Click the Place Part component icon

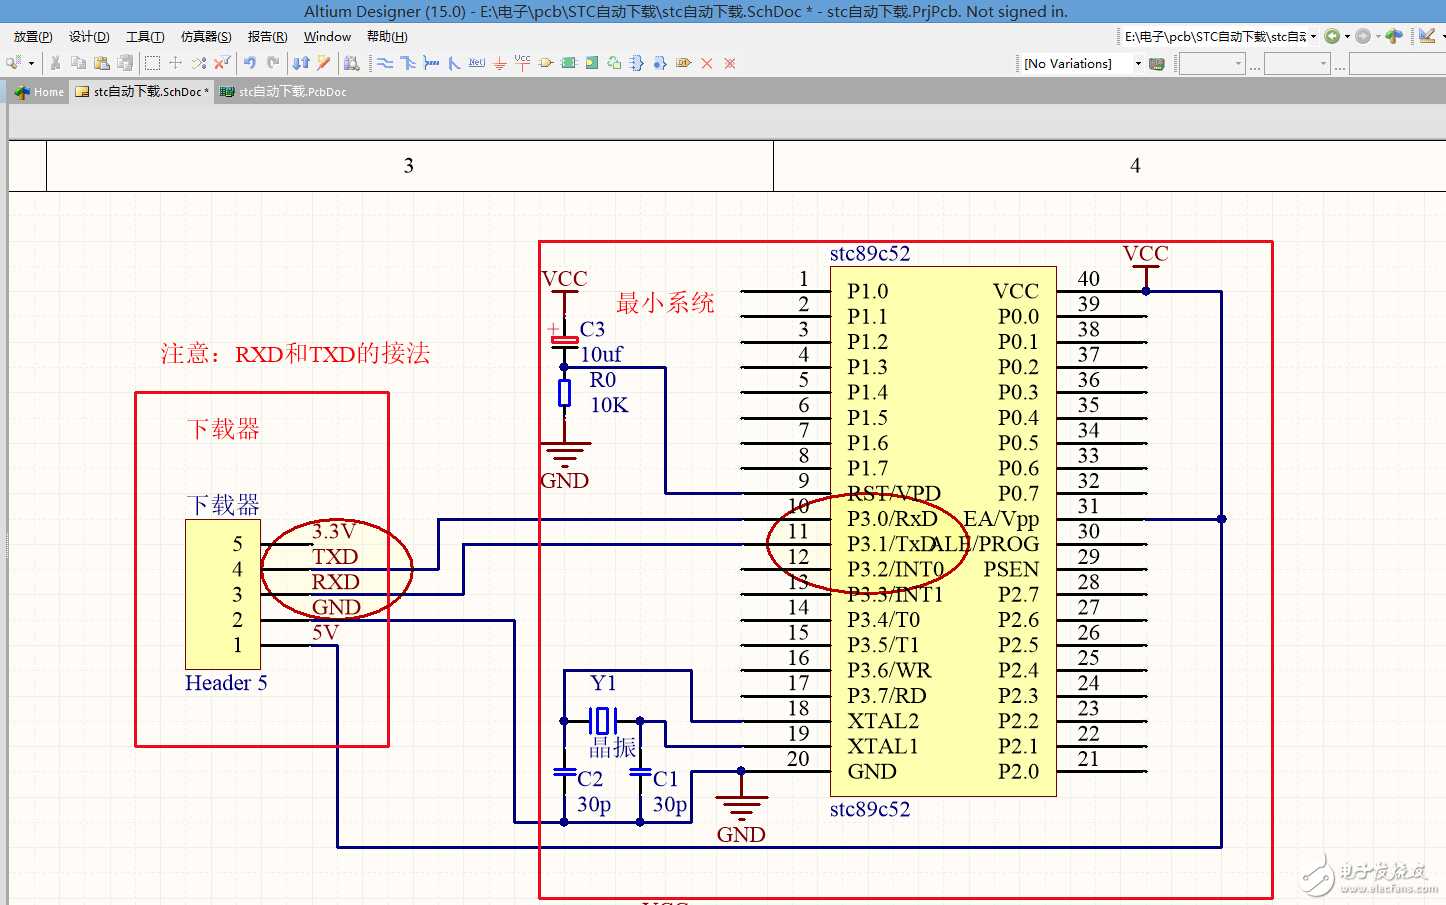pos(546,63)
